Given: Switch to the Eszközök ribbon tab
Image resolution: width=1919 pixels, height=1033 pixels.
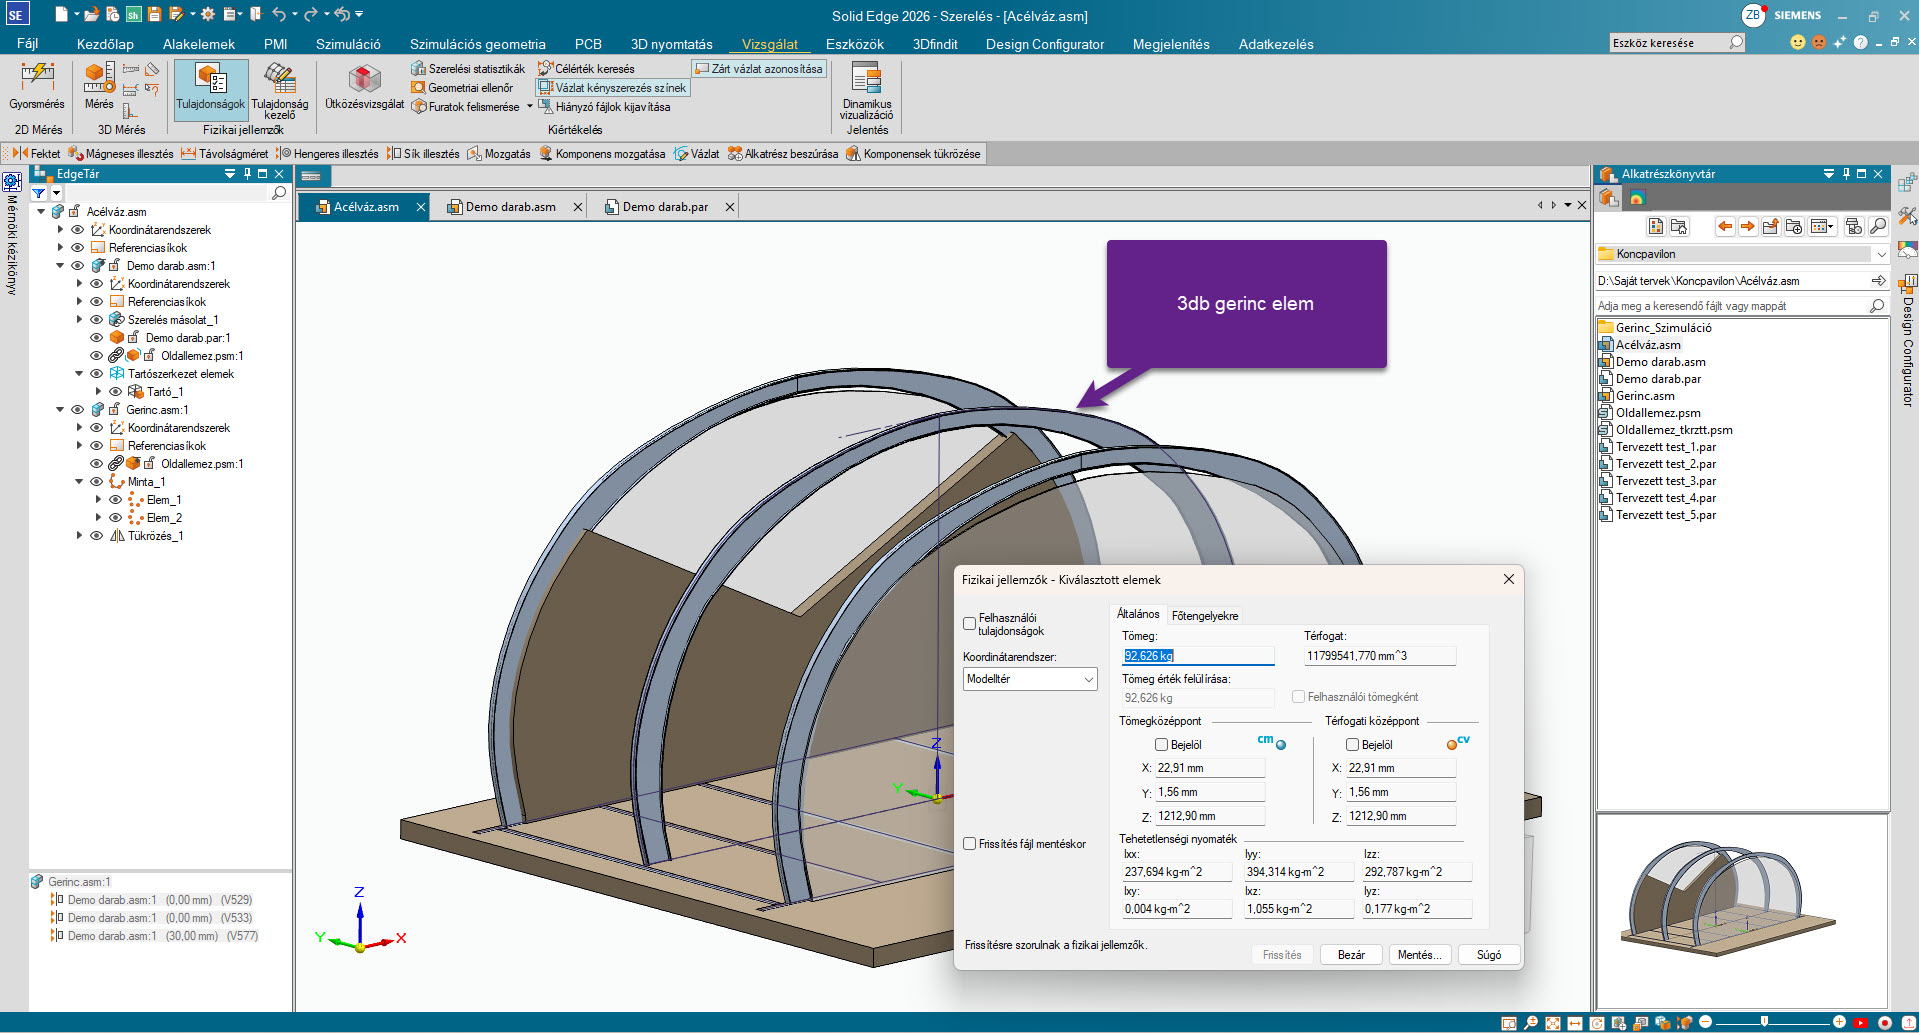Looking at the screenshot, I should (855, 44).
